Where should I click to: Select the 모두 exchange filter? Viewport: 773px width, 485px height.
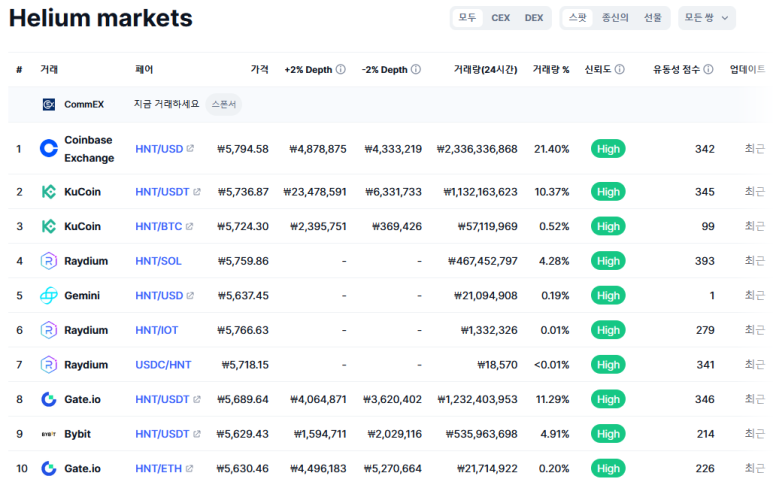[x=467, y=18]
